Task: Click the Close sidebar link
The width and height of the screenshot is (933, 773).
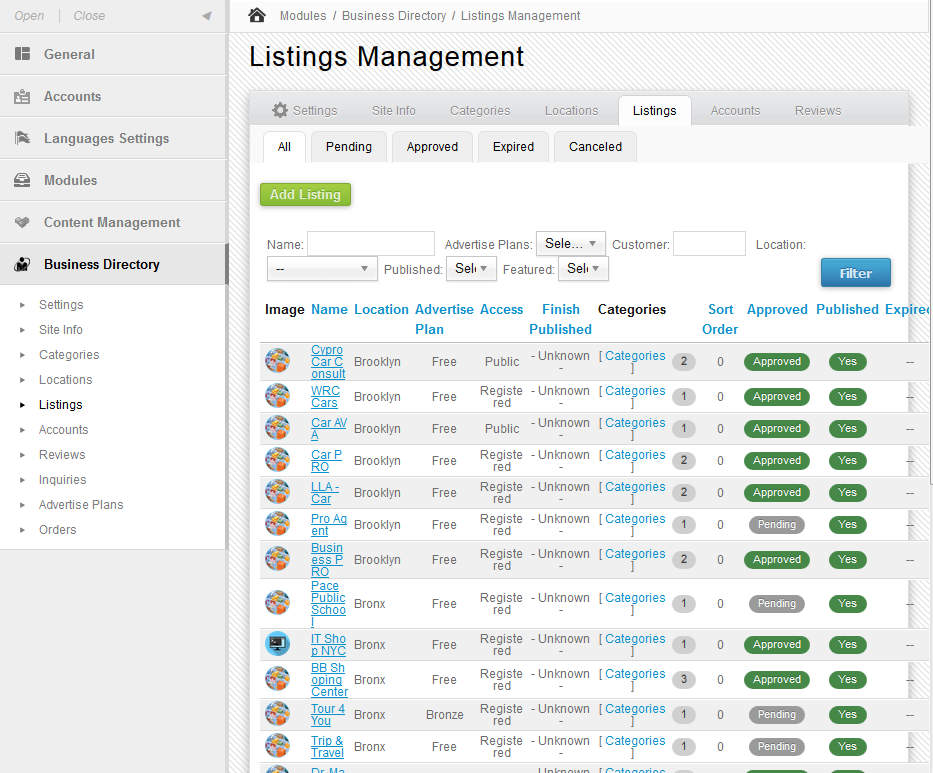Action: [89, 15]
